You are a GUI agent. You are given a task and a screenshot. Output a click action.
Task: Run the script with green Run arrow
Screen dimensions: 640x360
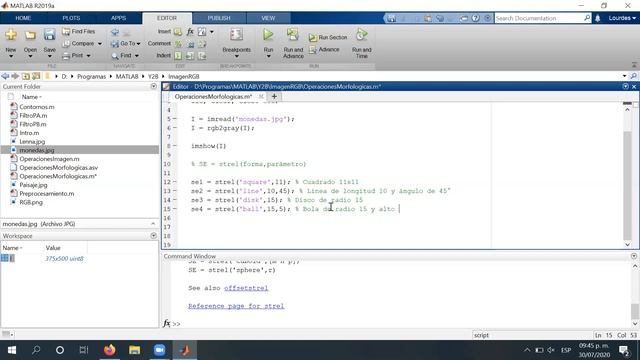(x=268, y=35)
